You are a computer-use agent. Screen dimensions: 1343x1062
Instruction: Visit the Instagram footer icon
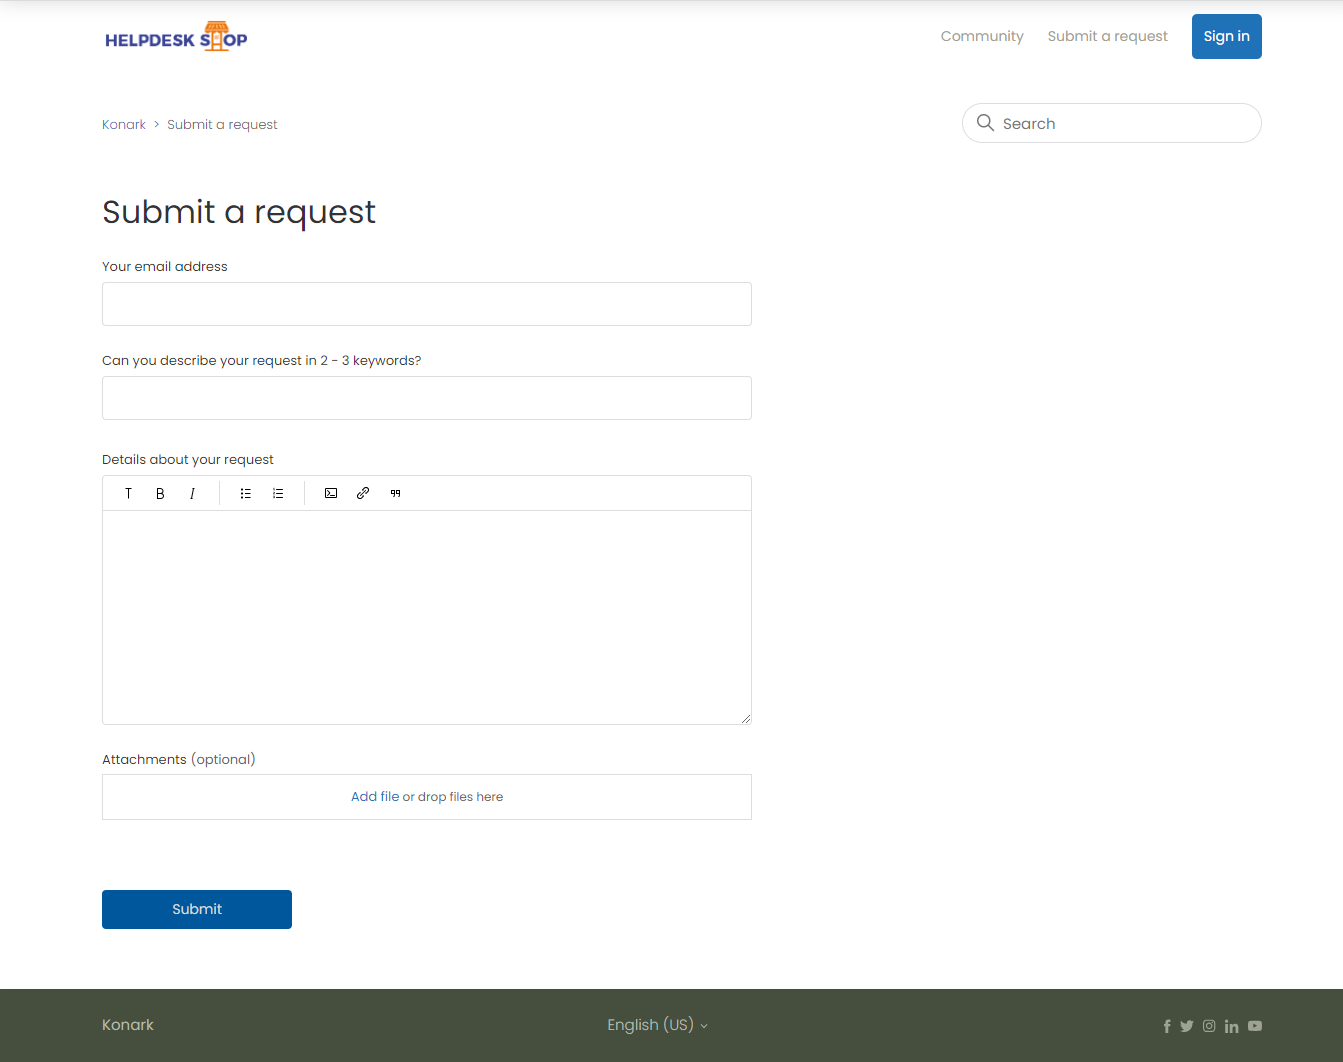click(x=1209, y=1026)
